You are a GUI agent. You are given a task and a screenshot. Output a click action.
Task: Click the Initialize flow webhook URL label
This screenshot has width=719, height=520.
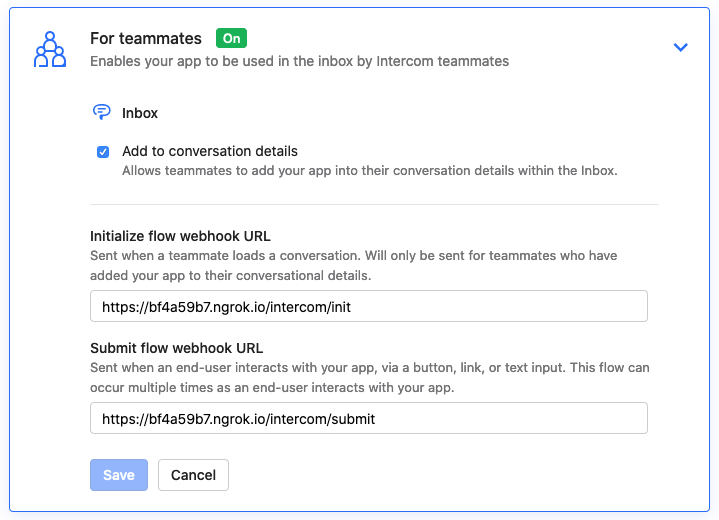180,237
